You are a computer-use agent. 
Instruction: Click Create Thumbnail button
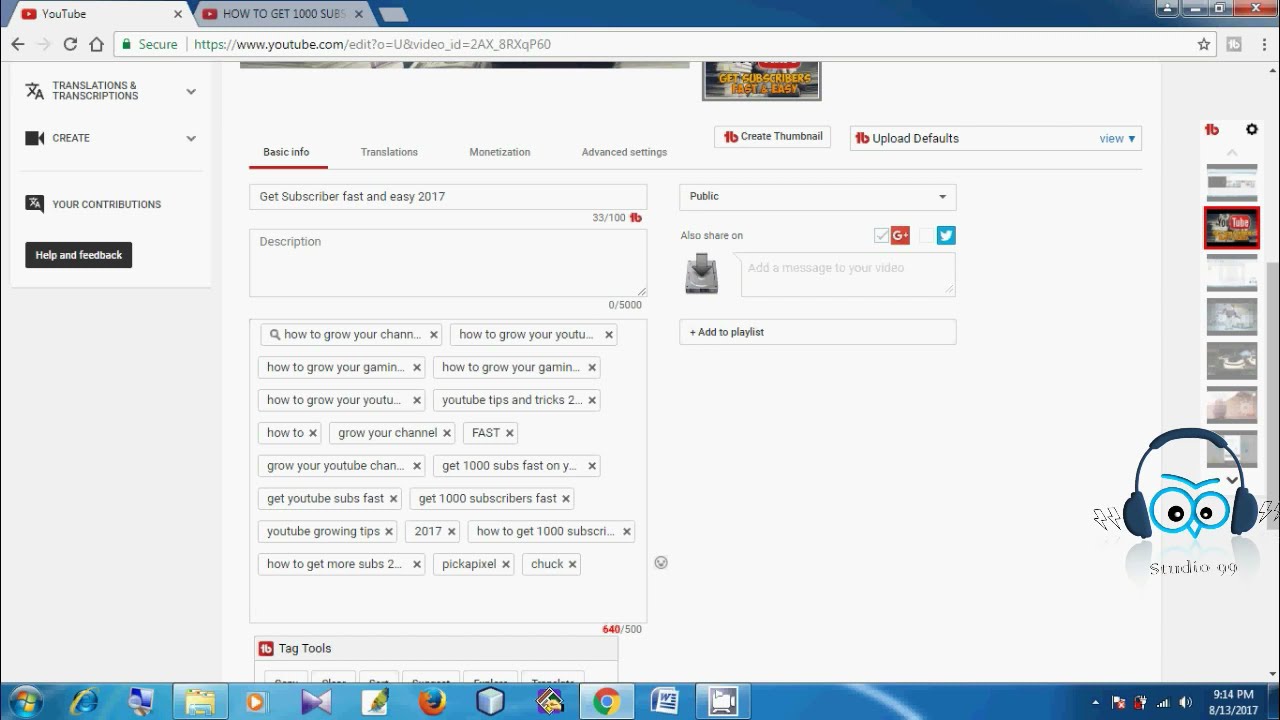point(772,137)
